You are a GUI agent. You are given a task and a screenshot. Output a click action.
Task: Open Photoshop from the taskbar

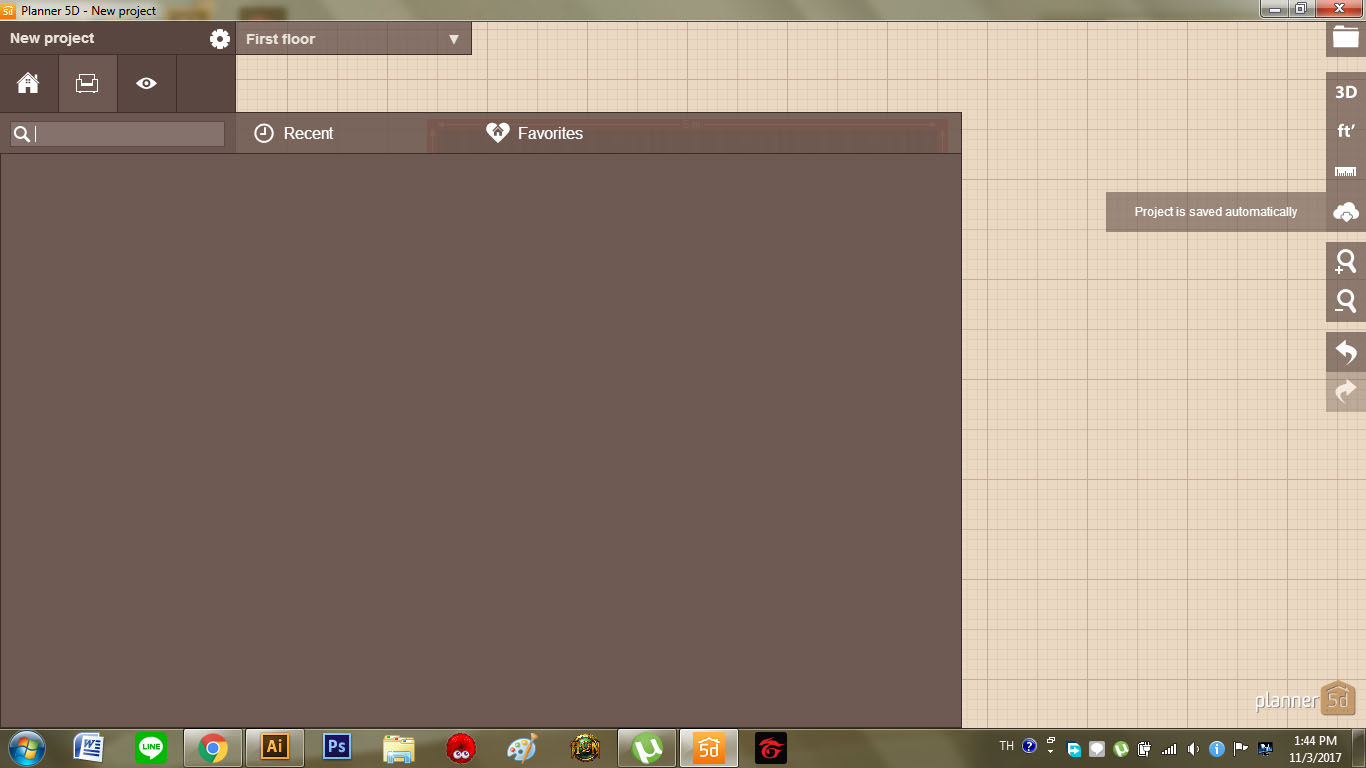[337, 748]
